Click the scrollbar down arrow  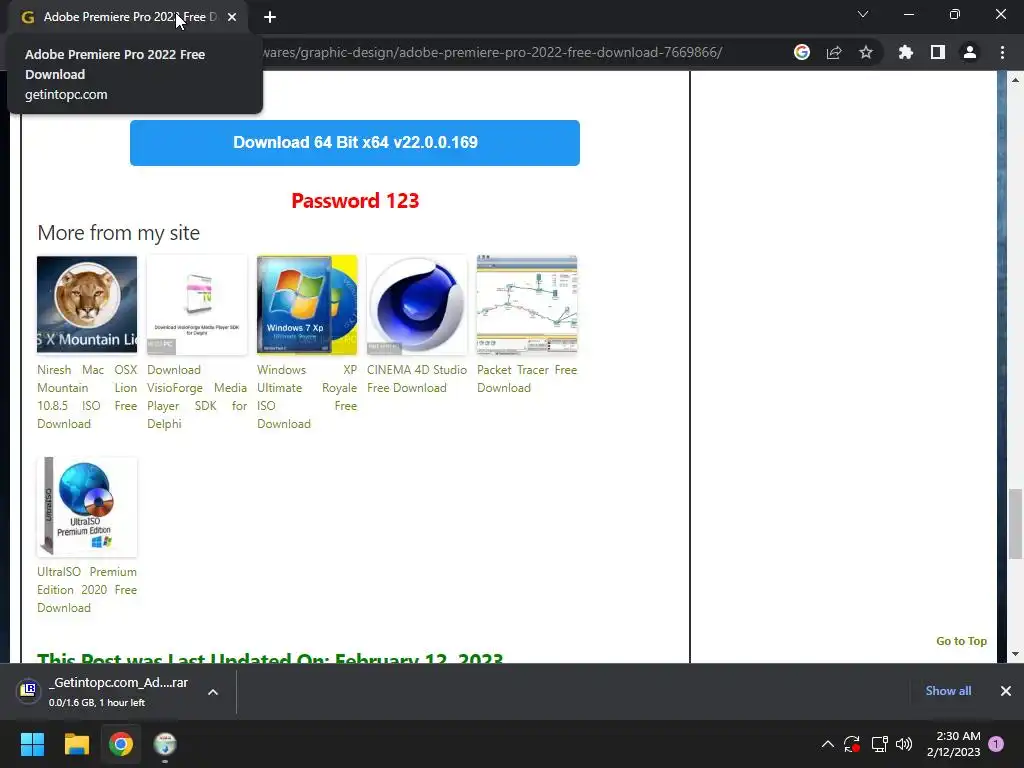point(1015,654)
